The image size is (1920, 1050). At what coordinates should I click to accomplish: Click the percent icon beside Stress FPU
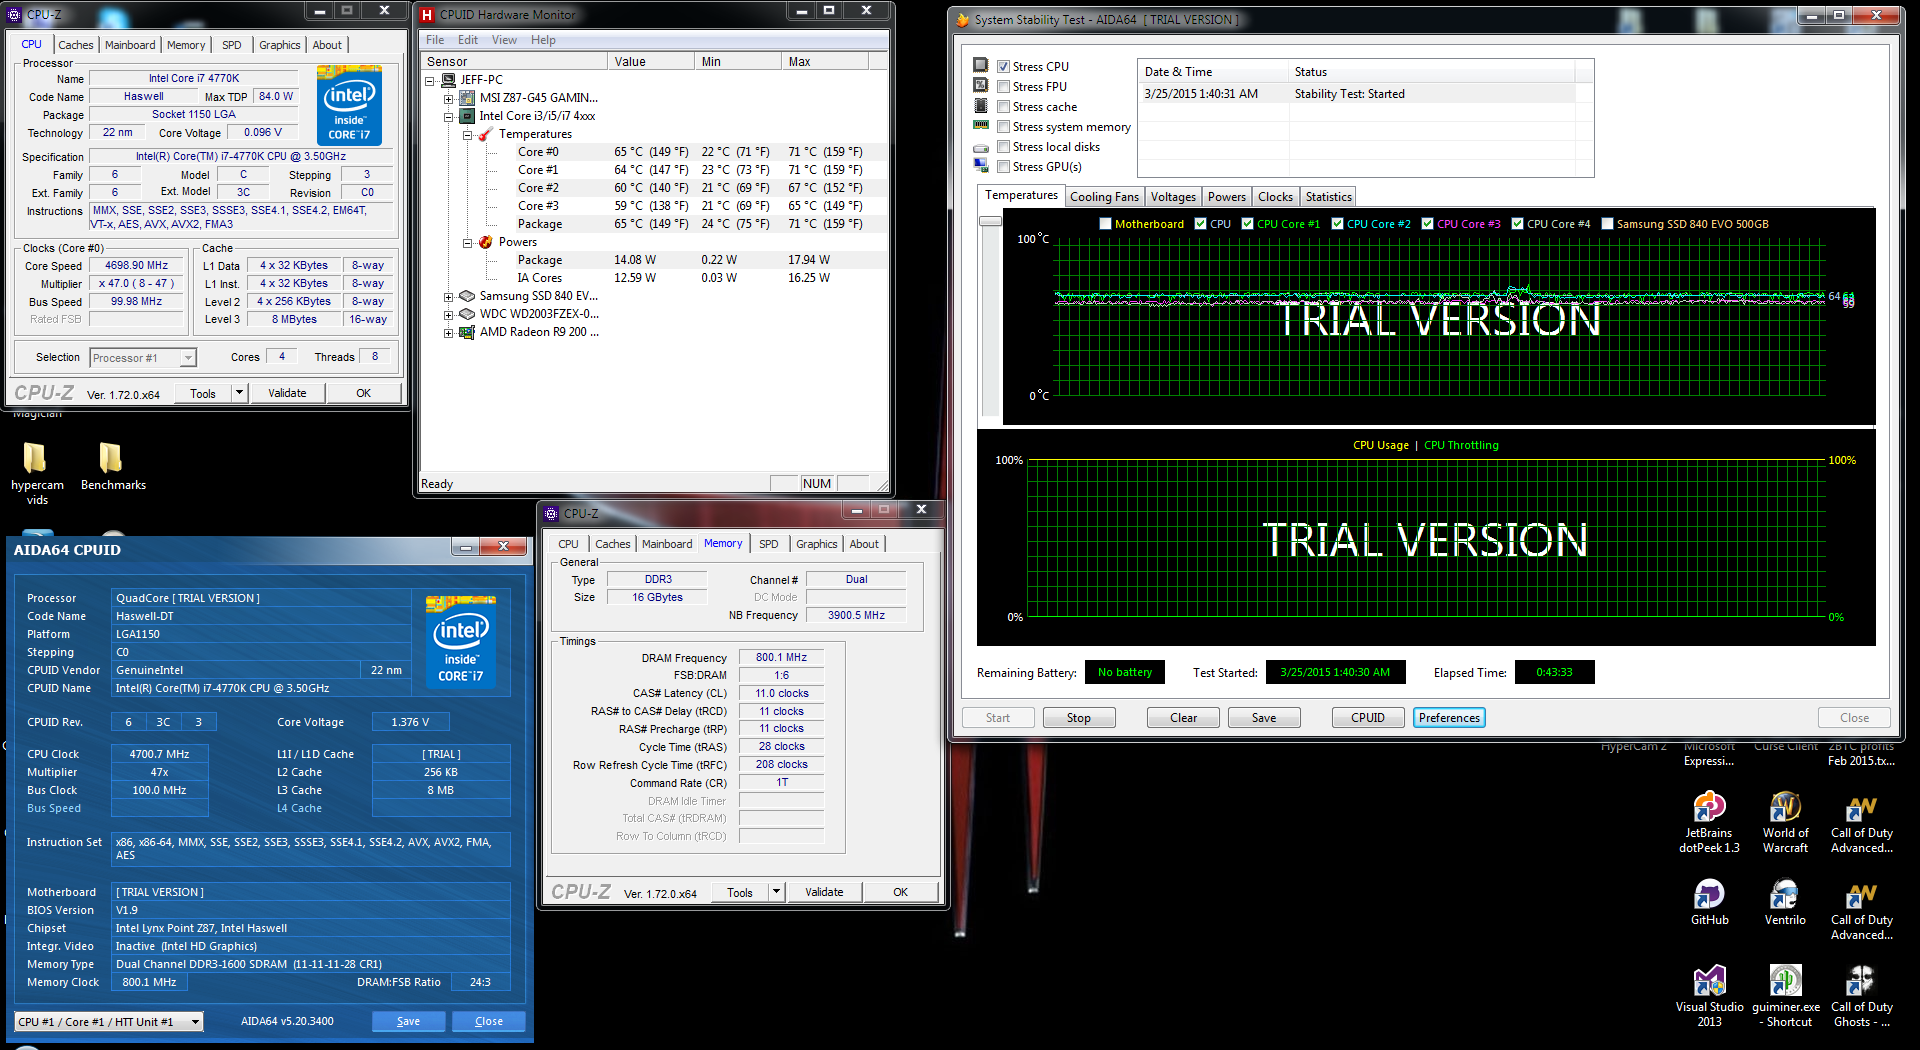[x=981, y=85]
